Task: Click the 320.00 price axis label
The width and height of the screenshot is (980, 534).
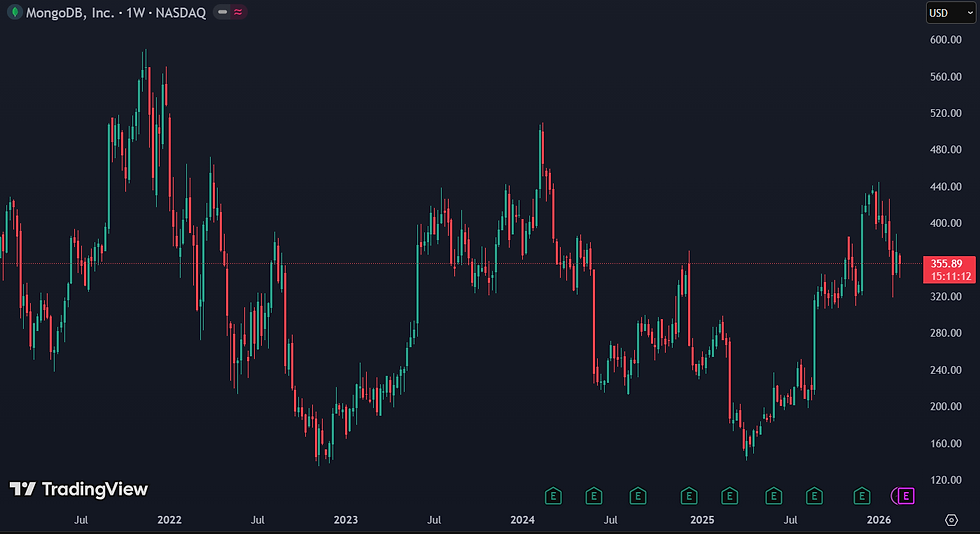Action: (946, 296)
